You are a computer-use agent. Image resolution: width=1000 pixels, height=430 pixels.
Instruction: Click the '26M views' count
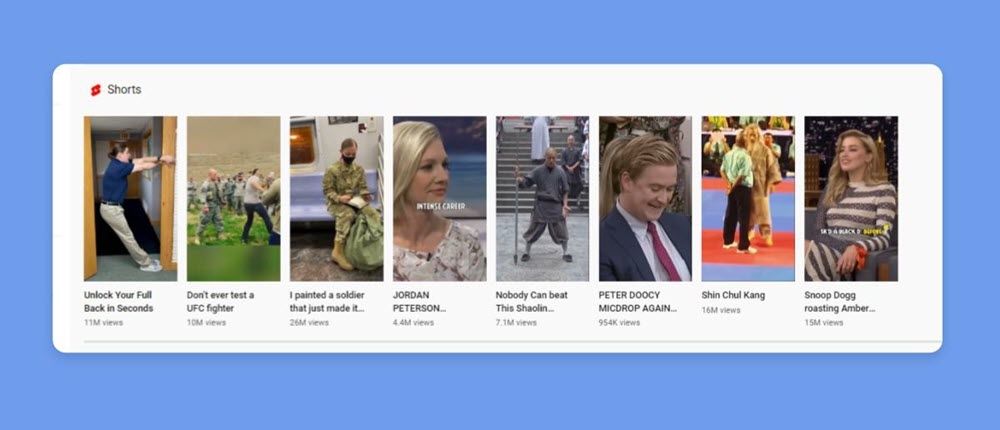[309, 323]
